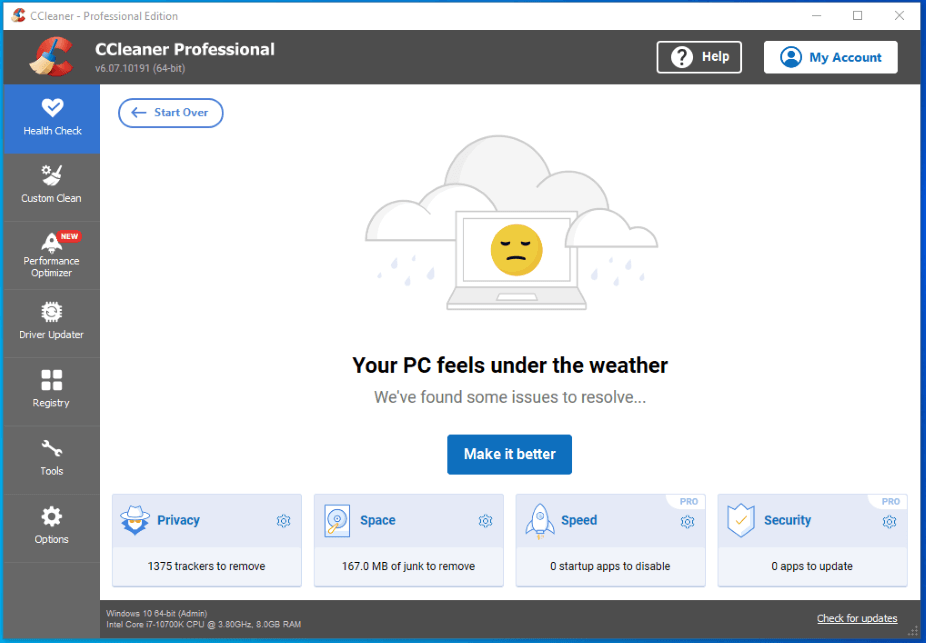Close the CCleaner window

(x=899, y=15)
